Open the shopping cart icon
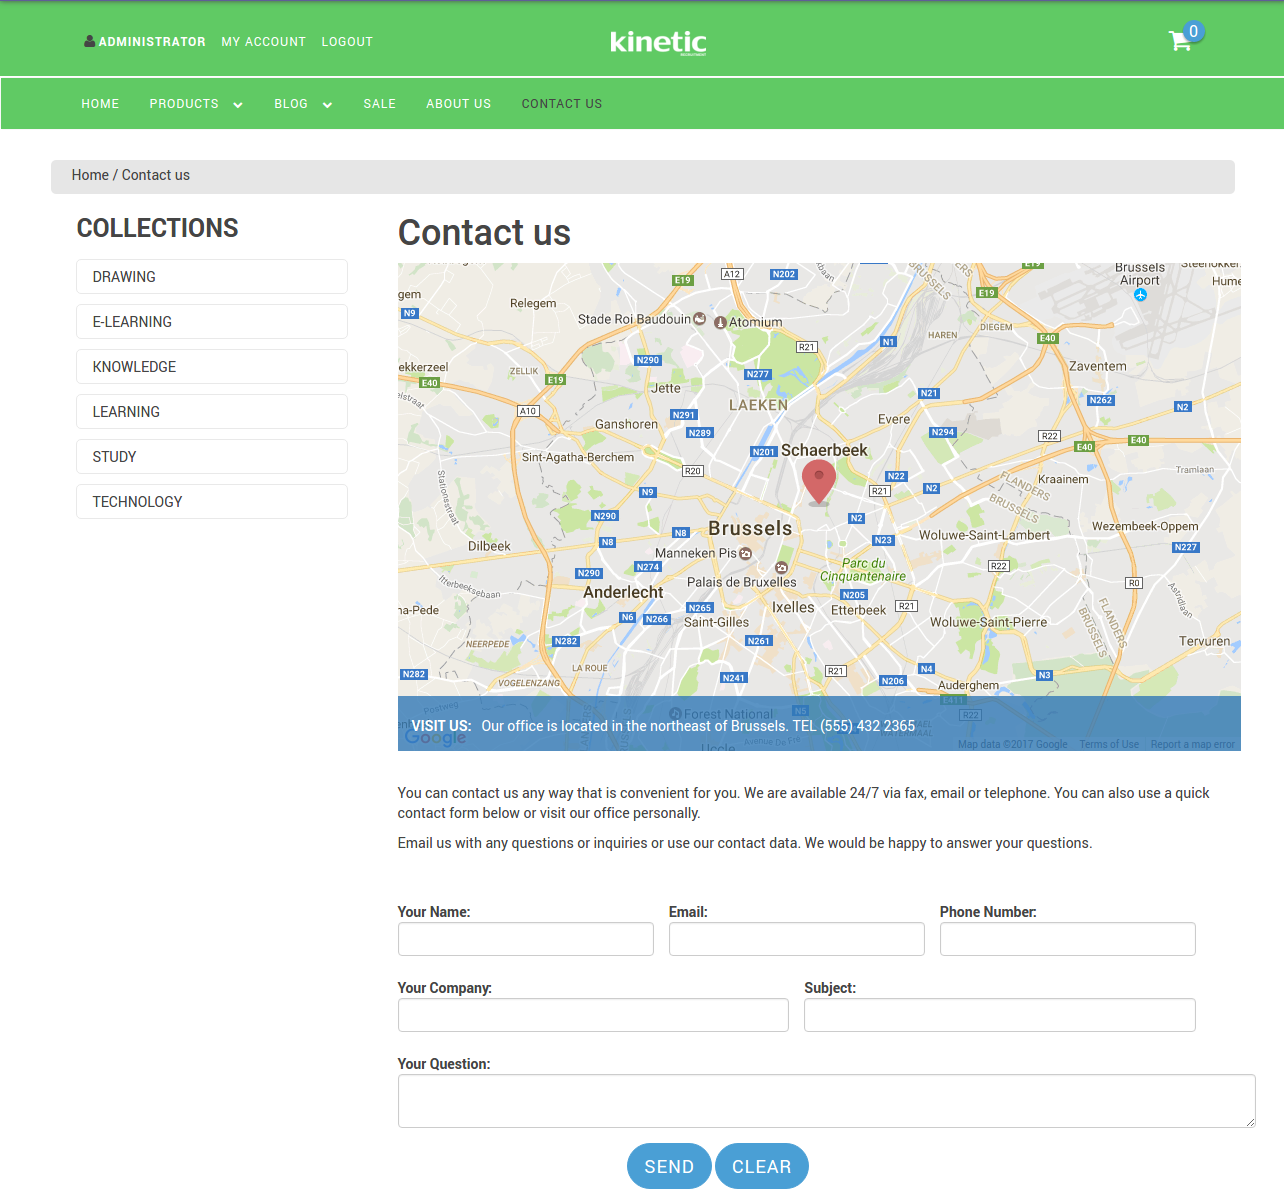The image size is (1284, 1204). tap(1180, 41)
